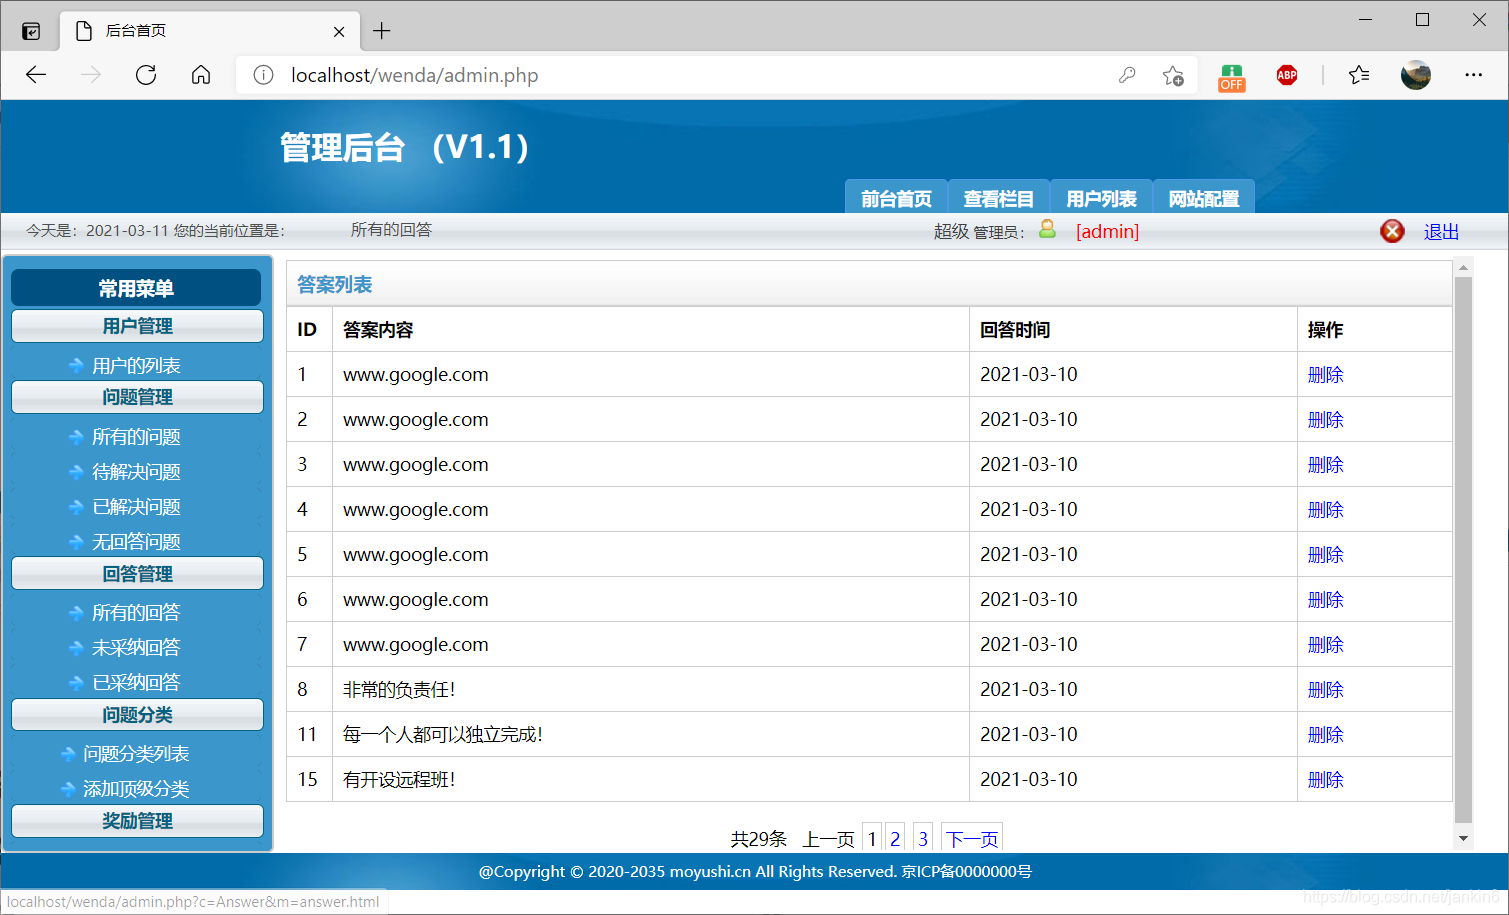
Task: Open the ABP adblock extension icon
Action: click(x=1287, y=75)
